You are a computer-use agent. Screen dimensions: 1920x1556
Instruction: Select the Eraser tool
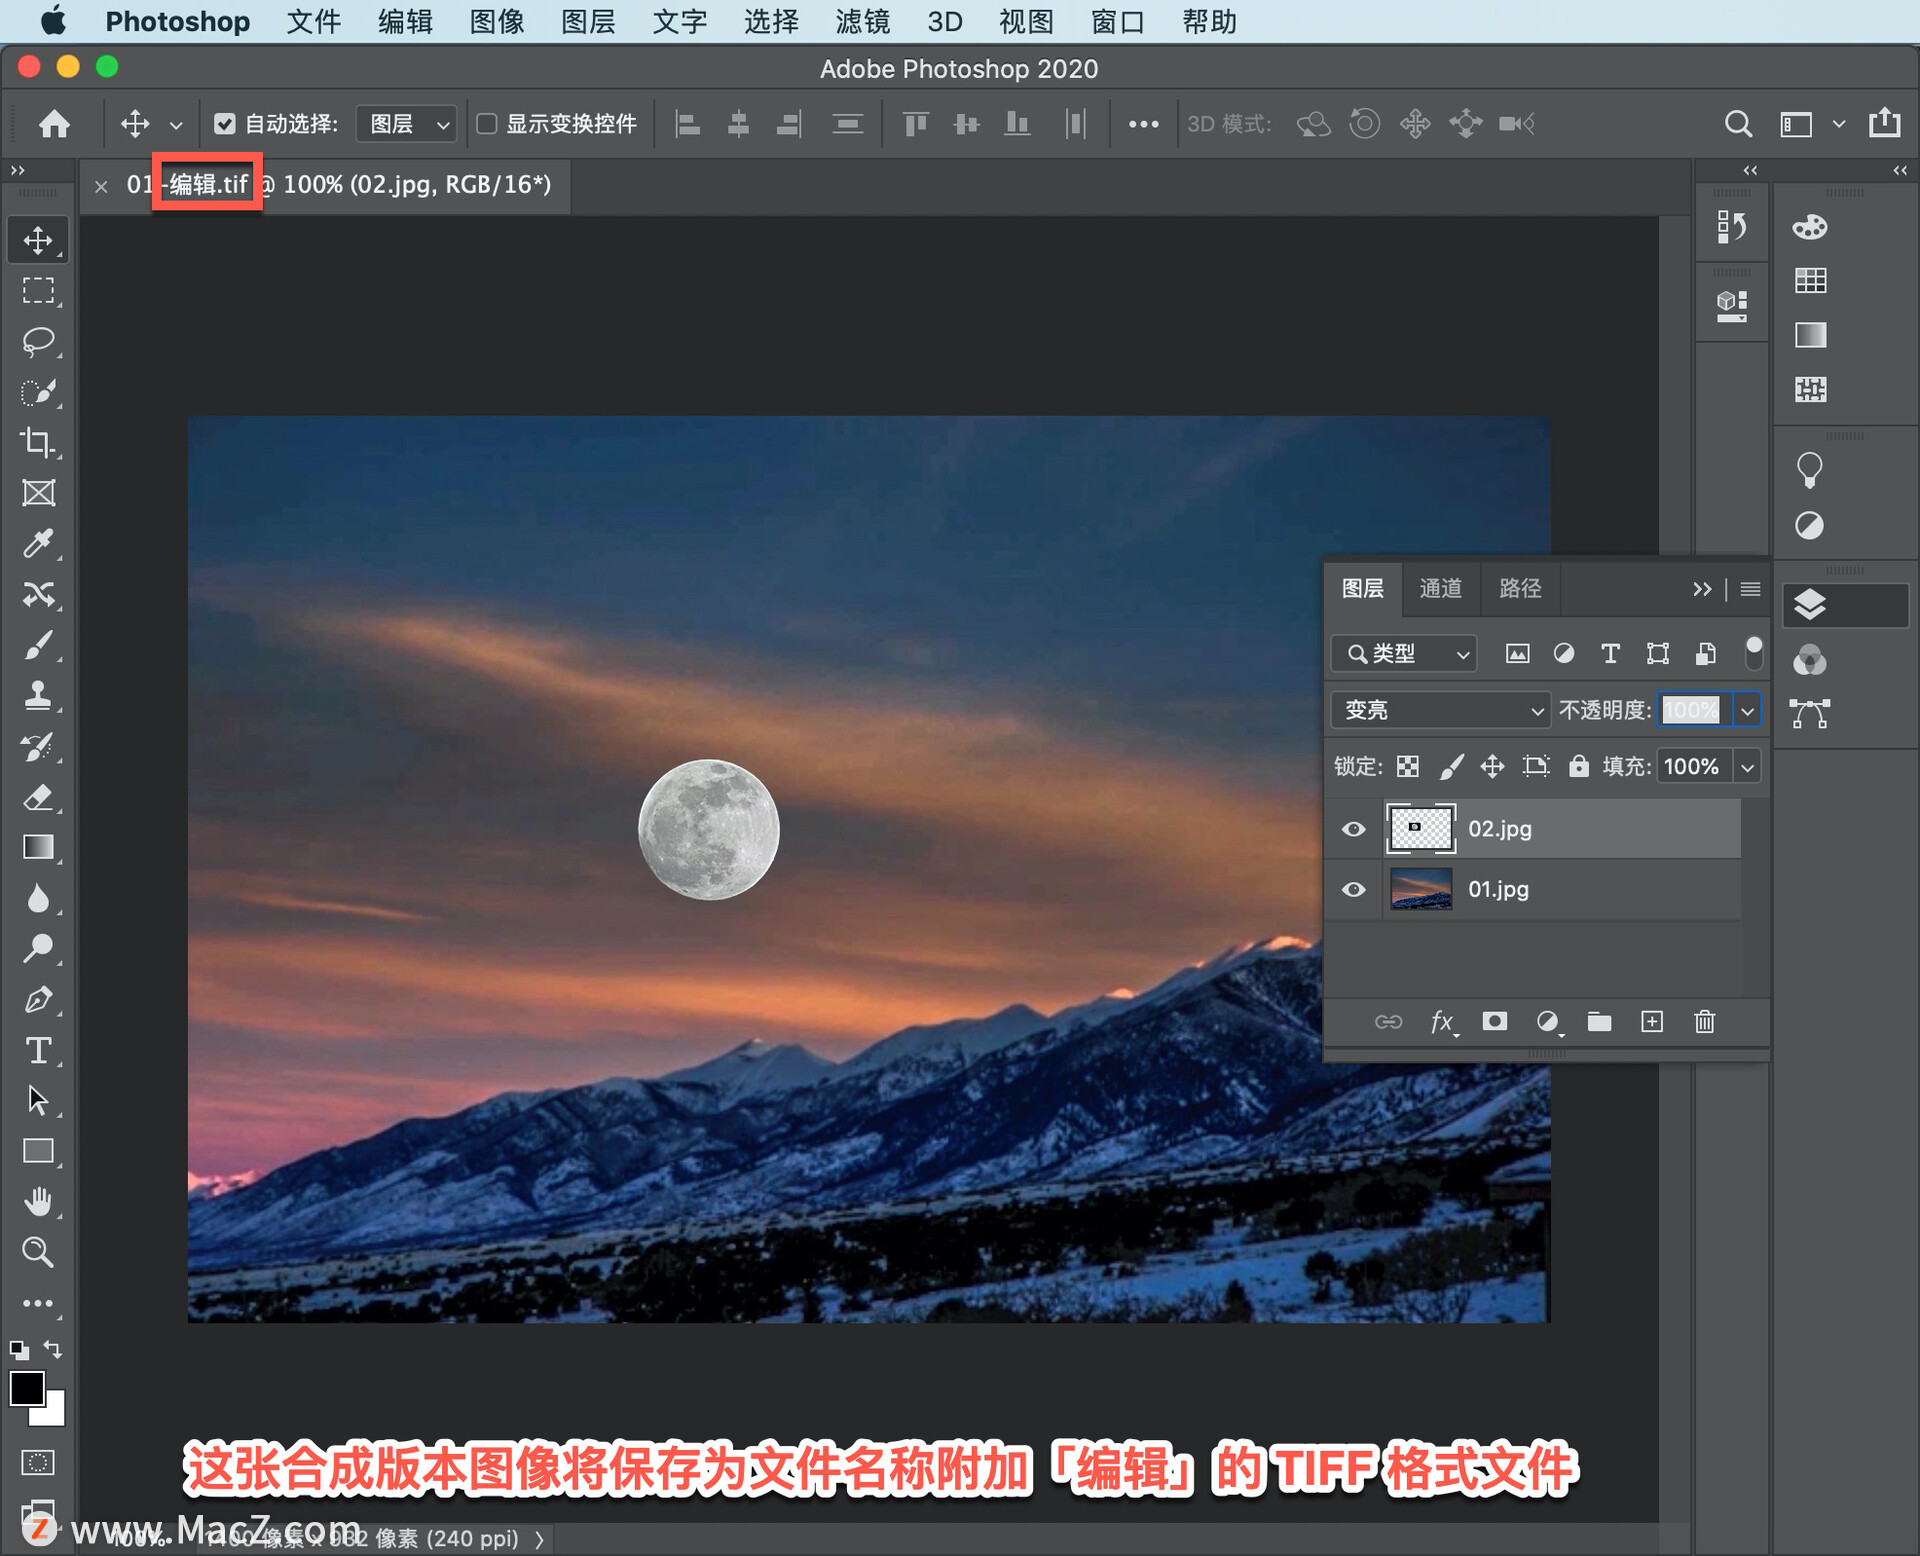[x=38, y=797]
